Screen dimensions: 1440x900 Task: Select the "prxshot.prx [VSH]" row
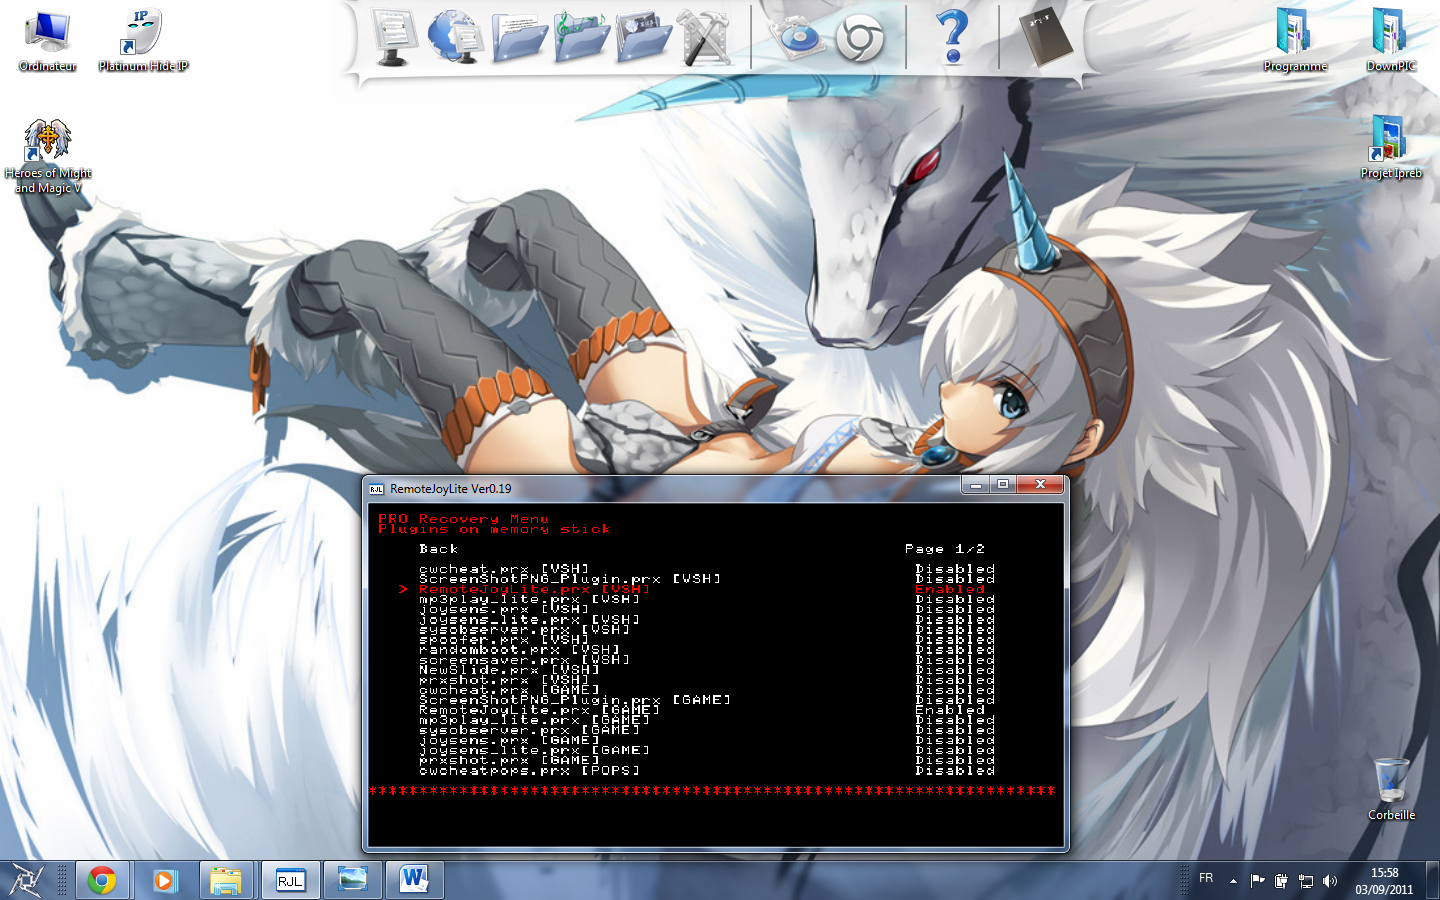(x=707, y=680)
